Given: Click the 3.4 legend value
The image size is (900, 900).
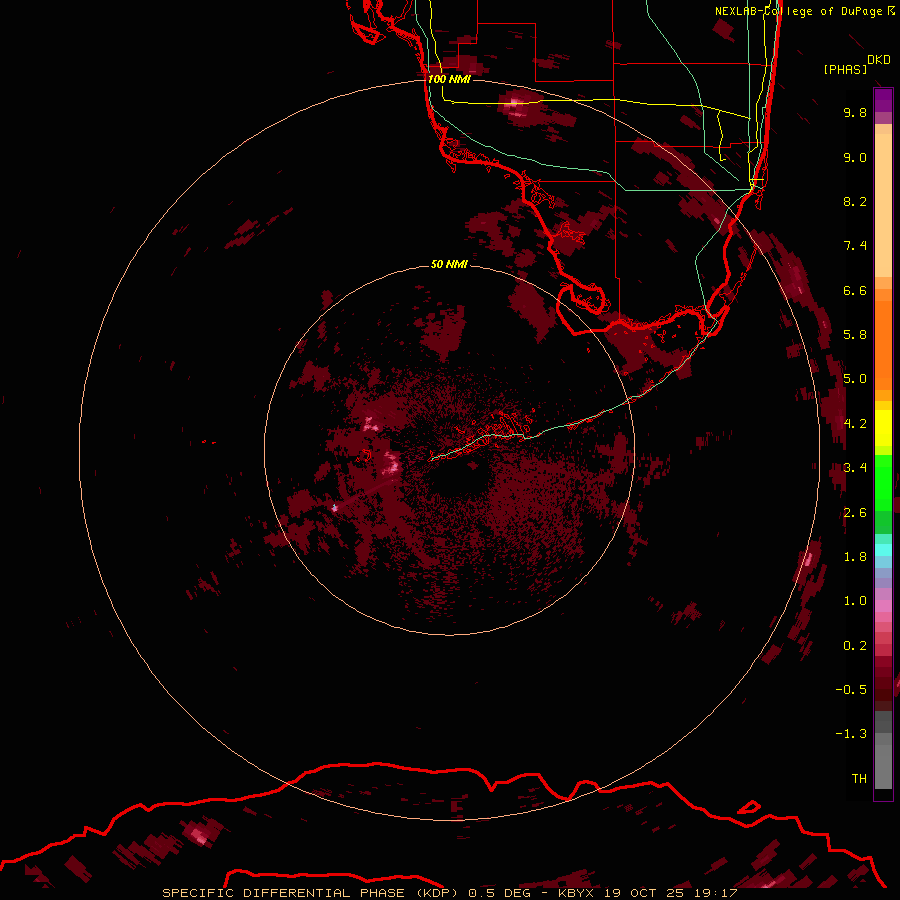Looking at the screenshot, I should 855,468.
